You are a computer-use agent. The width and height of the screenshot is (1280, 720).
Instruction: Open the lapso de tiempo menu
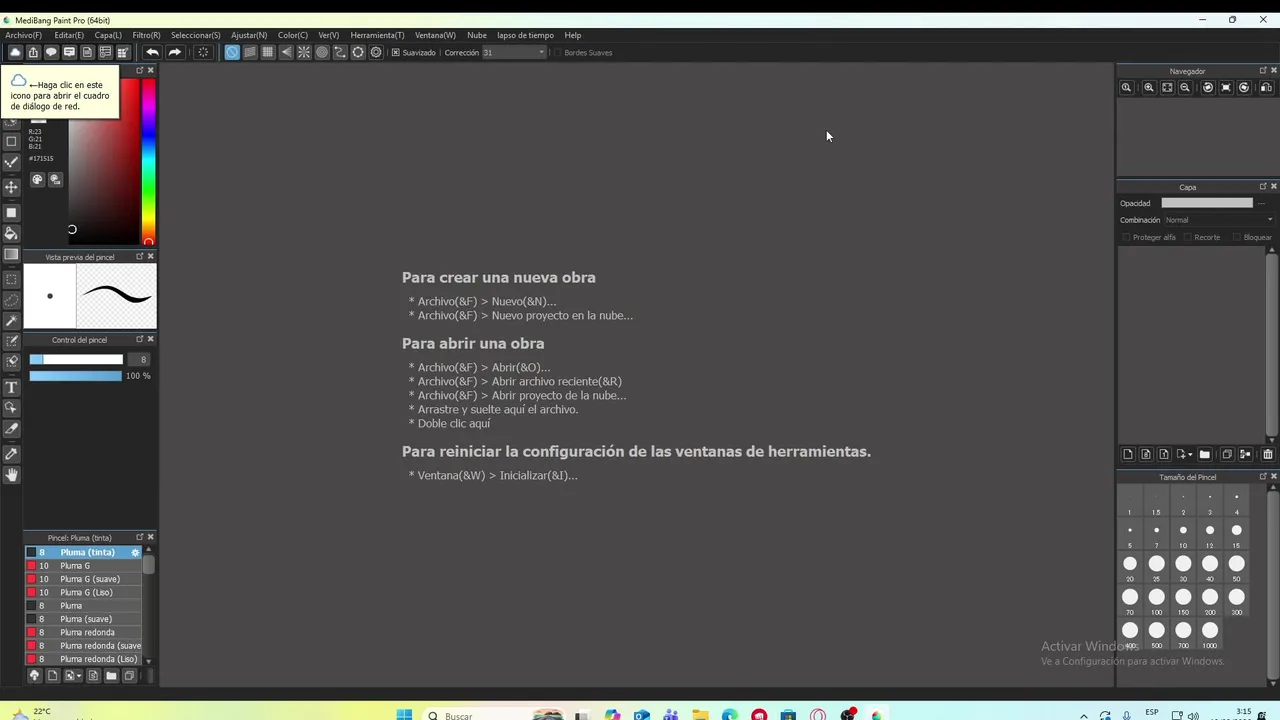[525, 35]
